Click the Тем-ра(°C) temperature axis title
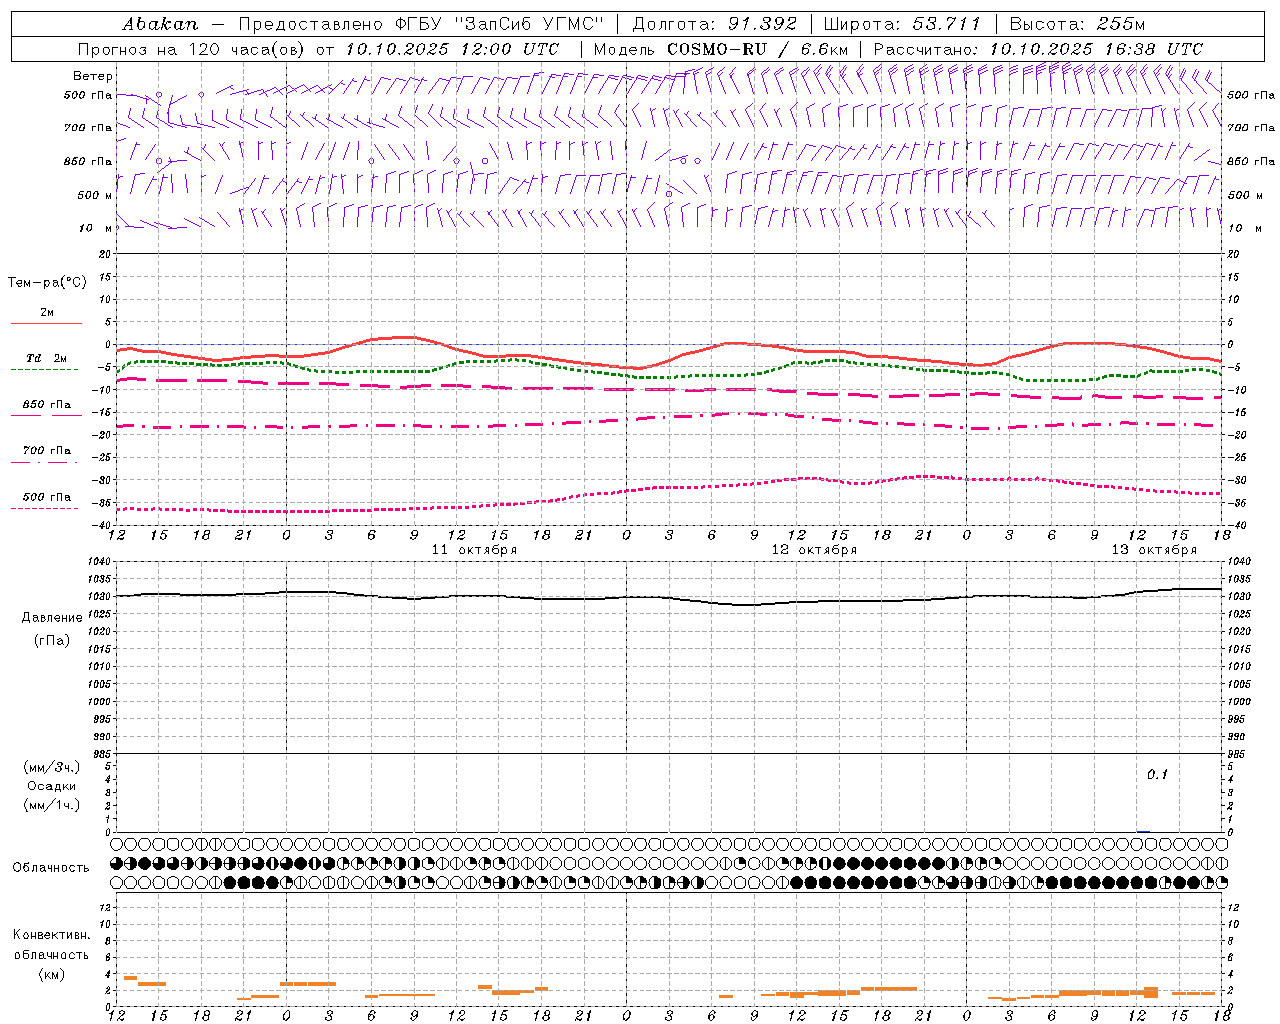 pyautogui.click(x=47, y=283)
